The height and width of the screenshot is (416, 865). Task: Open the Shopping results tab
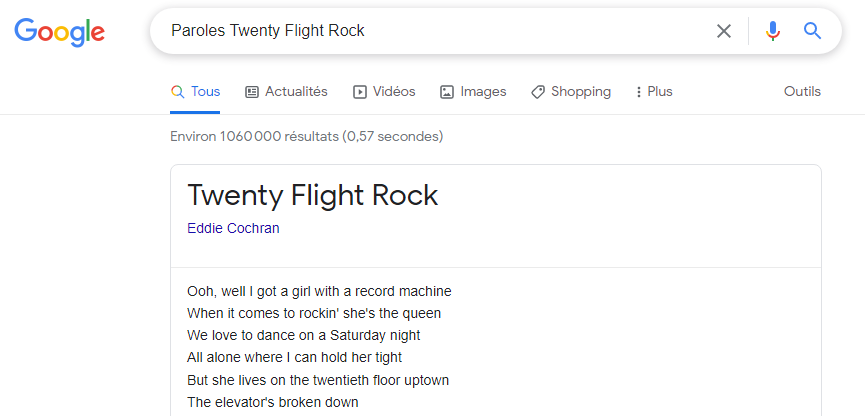[580, 92]
